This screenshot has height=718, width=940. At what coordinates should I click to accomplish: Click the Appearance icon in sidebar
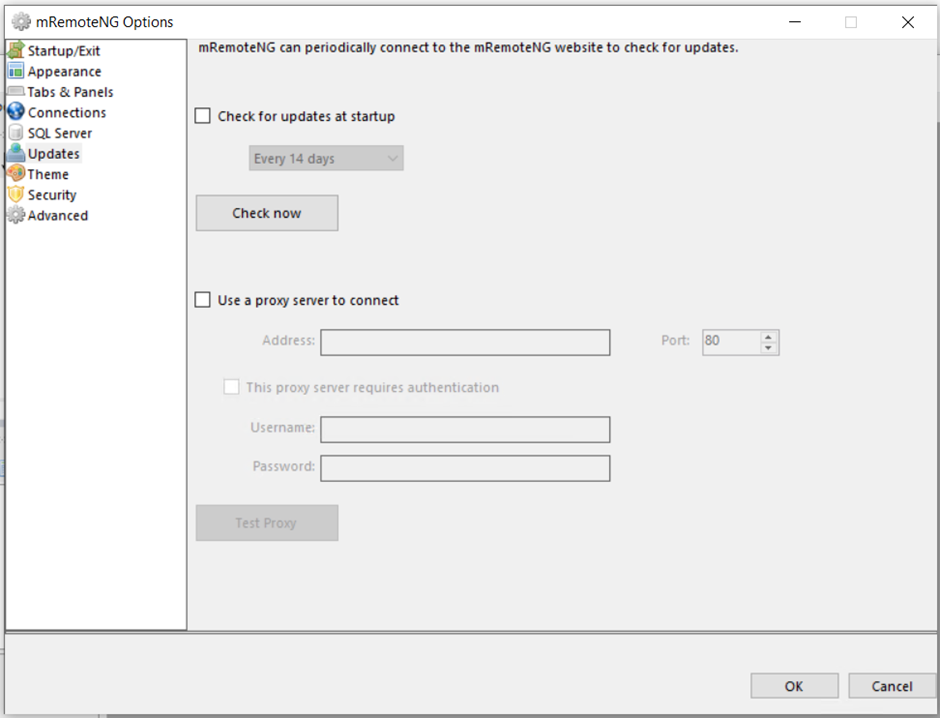[16, 71]
